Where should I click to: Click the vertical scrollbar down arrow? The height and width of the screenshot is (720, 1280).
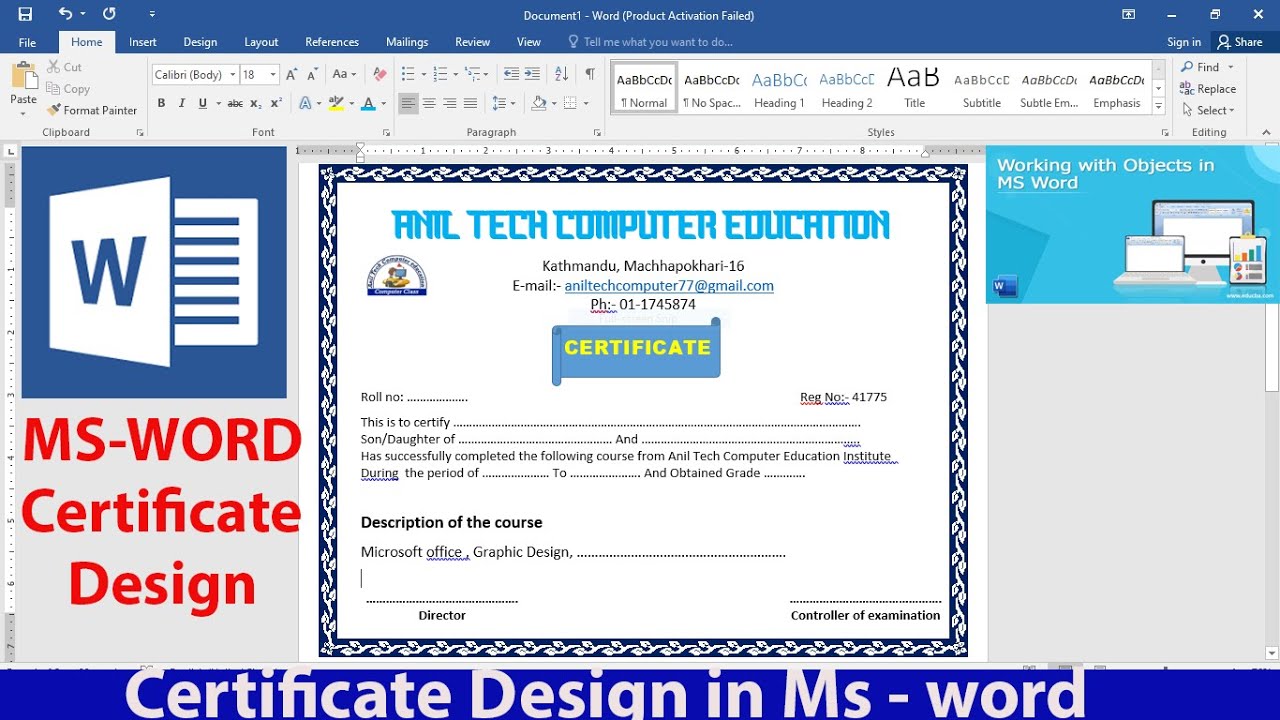coord(1272,653)
